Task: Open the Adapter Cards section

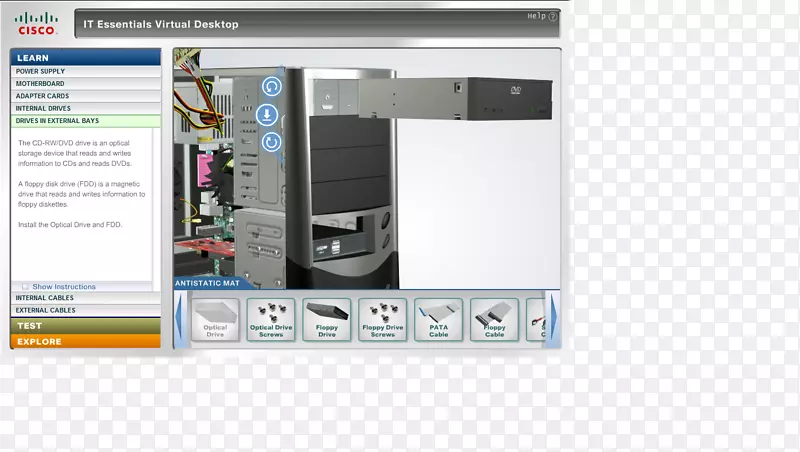Action: (x=85, y=96)
